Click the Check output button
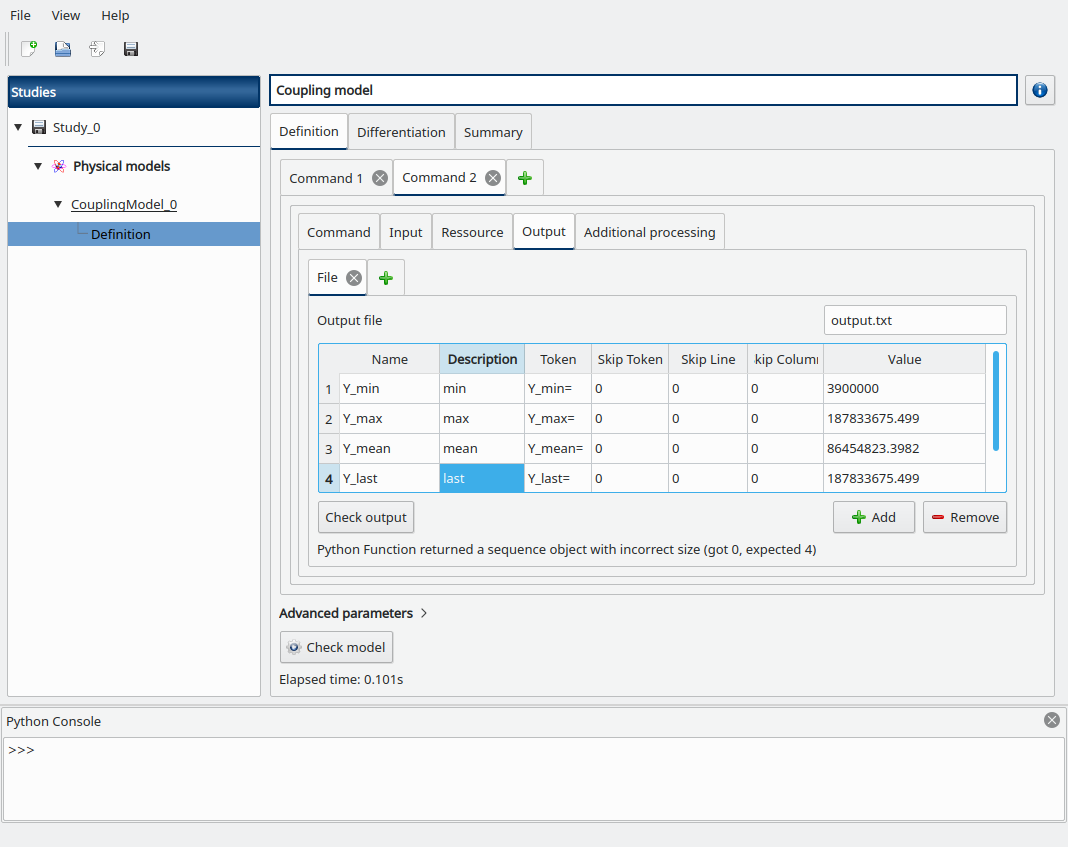 click(x=366, y=517)
